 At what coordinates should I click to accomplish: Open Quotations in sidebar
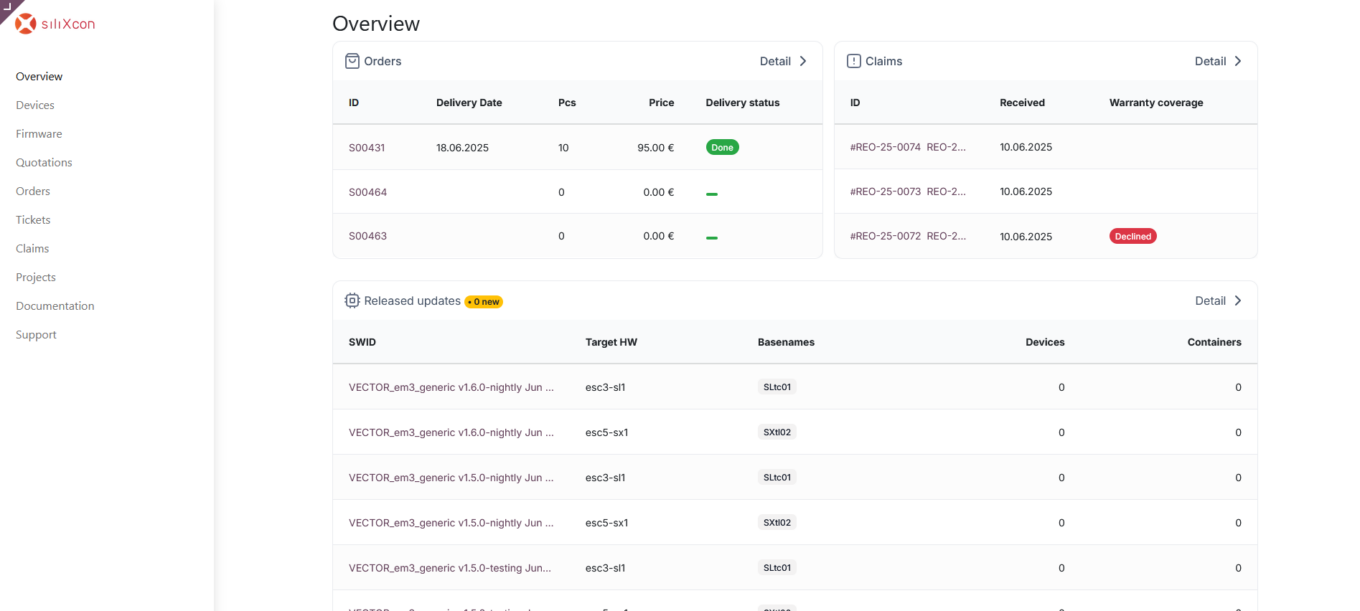(x=44, y=162)
